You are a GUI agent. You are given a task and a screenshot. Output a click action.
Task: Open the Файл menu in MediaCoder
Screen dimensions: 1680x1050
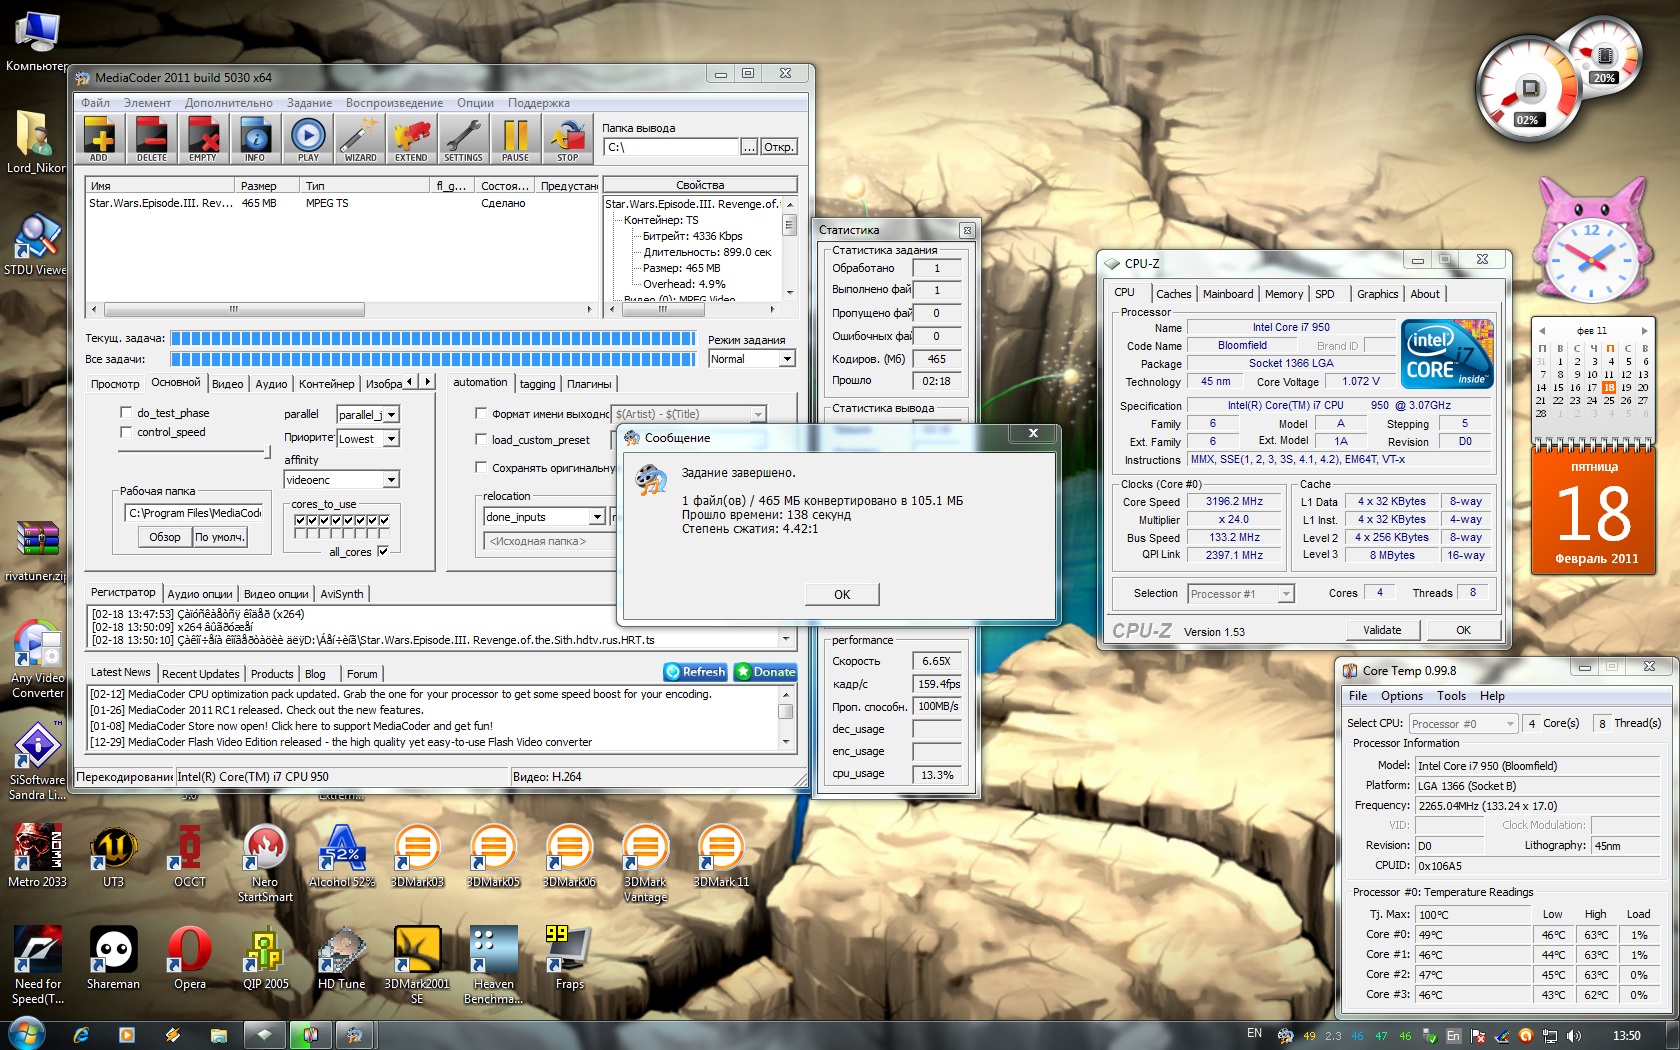coord(95,103)
